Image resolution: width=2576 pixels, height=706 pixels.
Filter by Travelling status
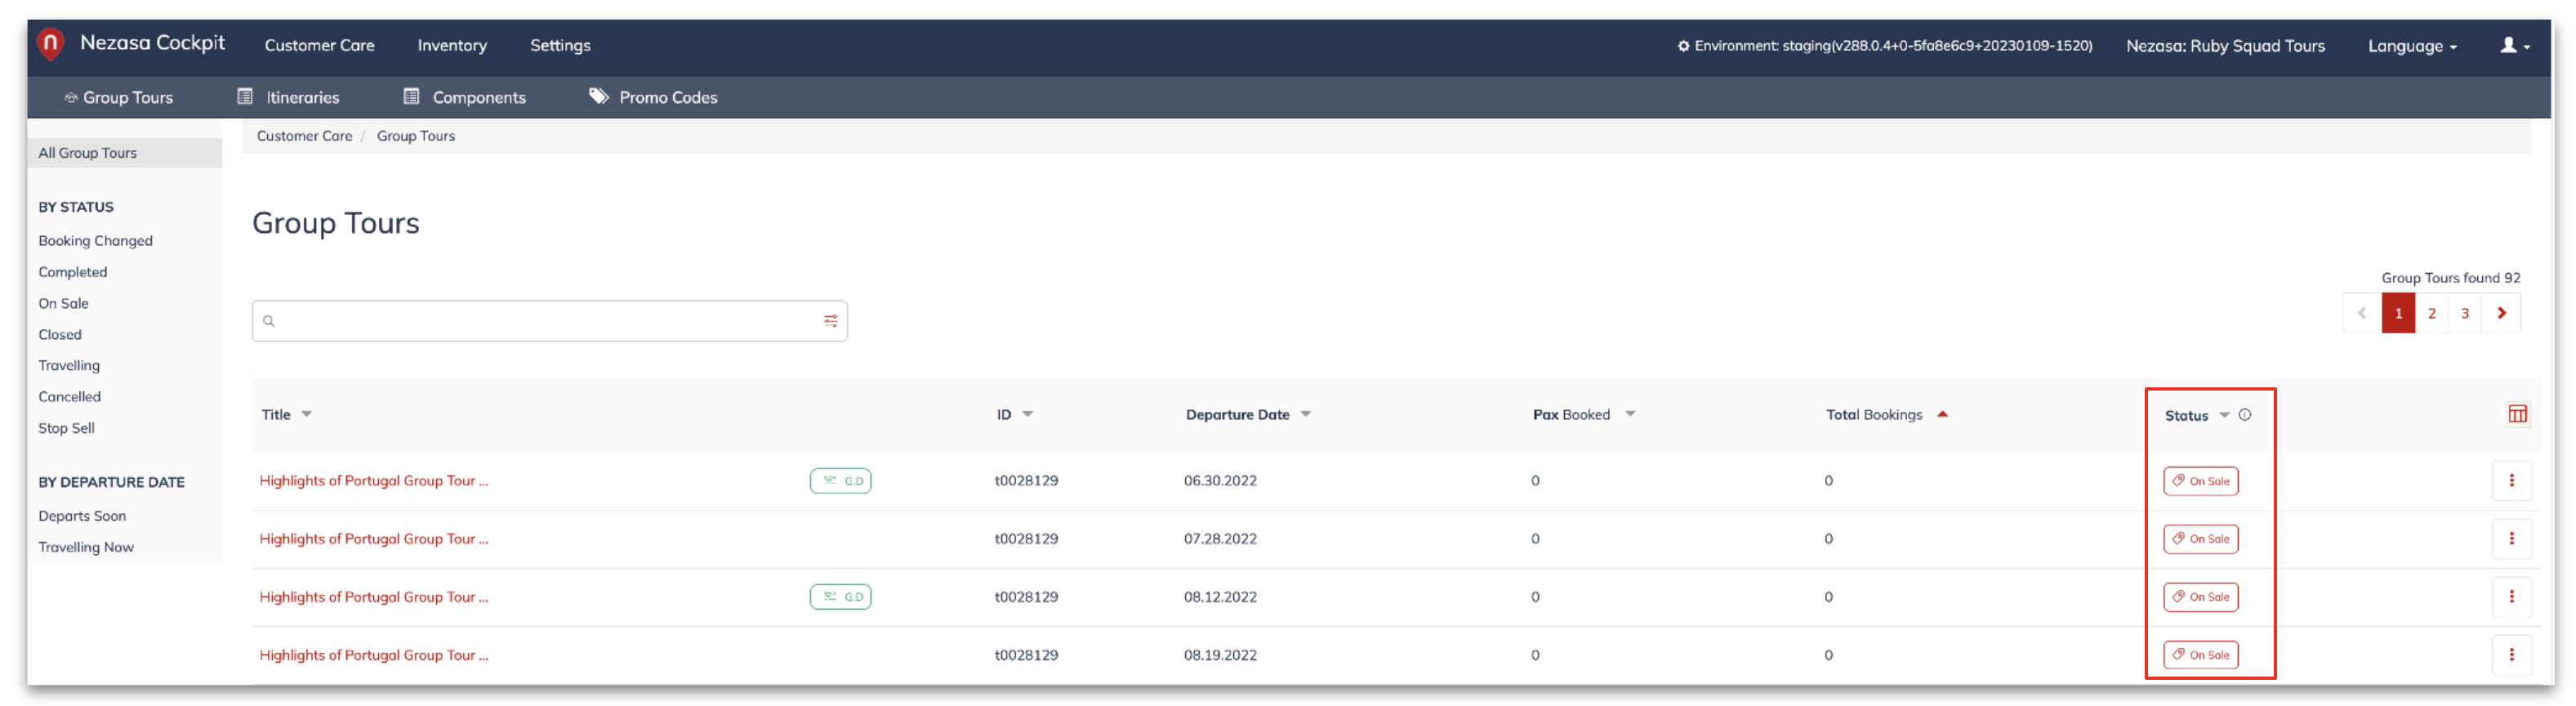pyautogui.click(x=69, y=366)
